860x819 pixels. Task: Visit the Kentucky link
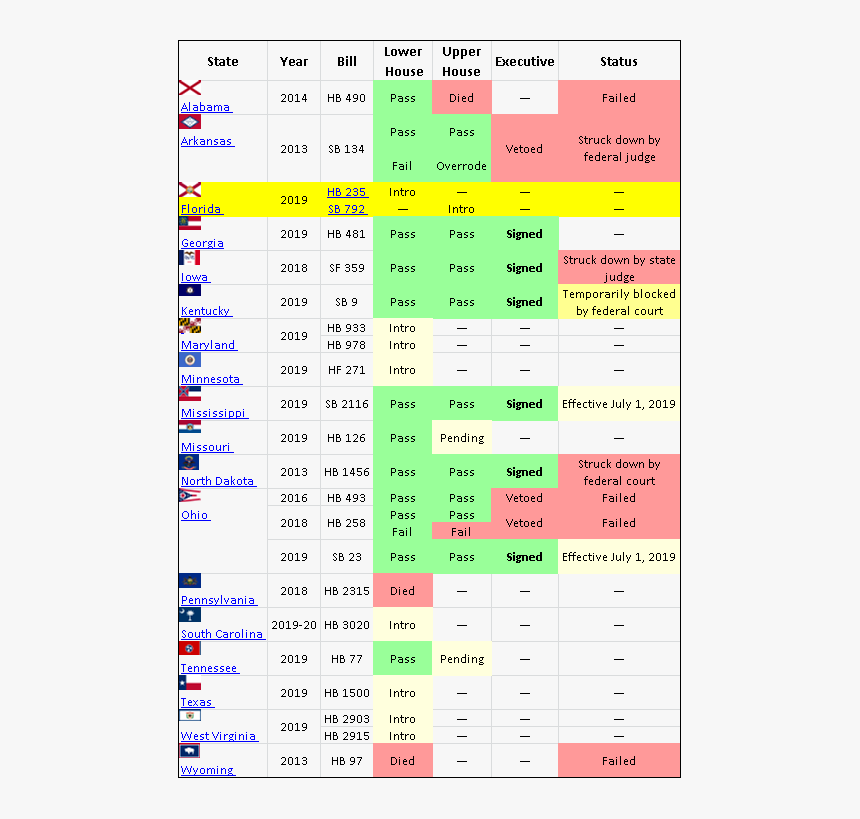point(206,310)
